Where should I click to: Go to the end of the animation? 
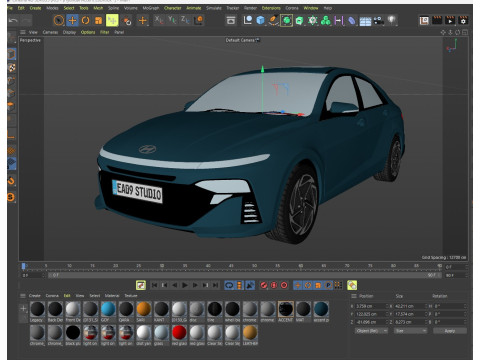tap(216, 285)
